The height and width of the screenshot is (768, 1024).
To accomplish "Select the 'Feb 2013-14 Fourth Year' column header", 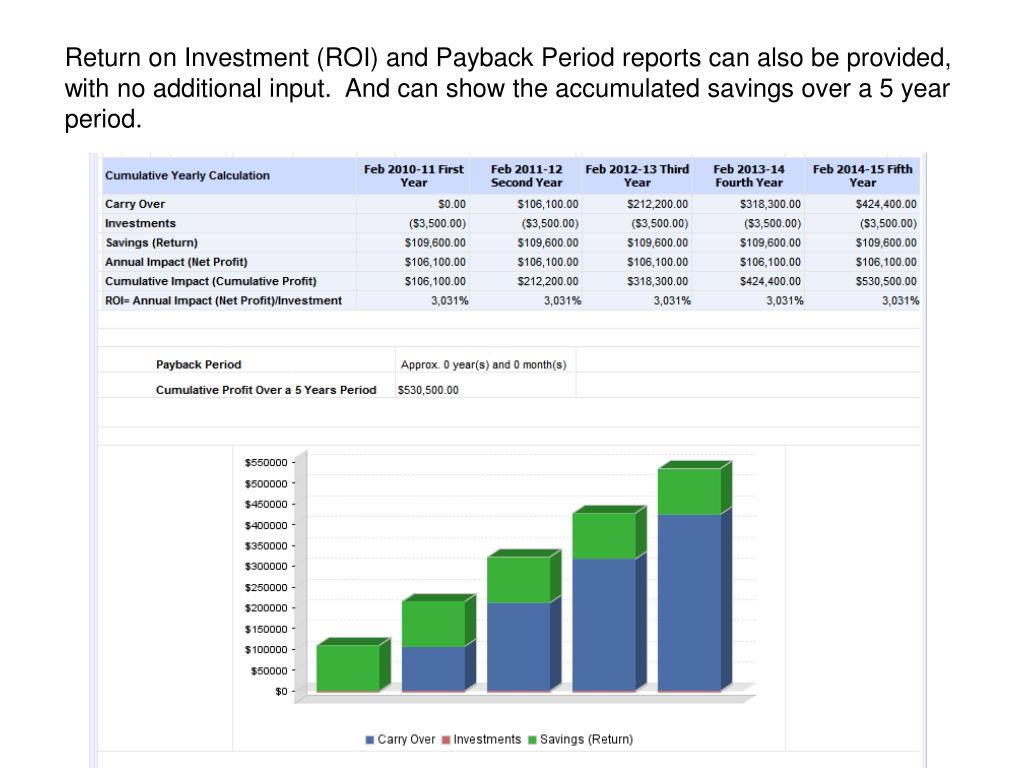I will pyautogui.click(x=748, y=176).
